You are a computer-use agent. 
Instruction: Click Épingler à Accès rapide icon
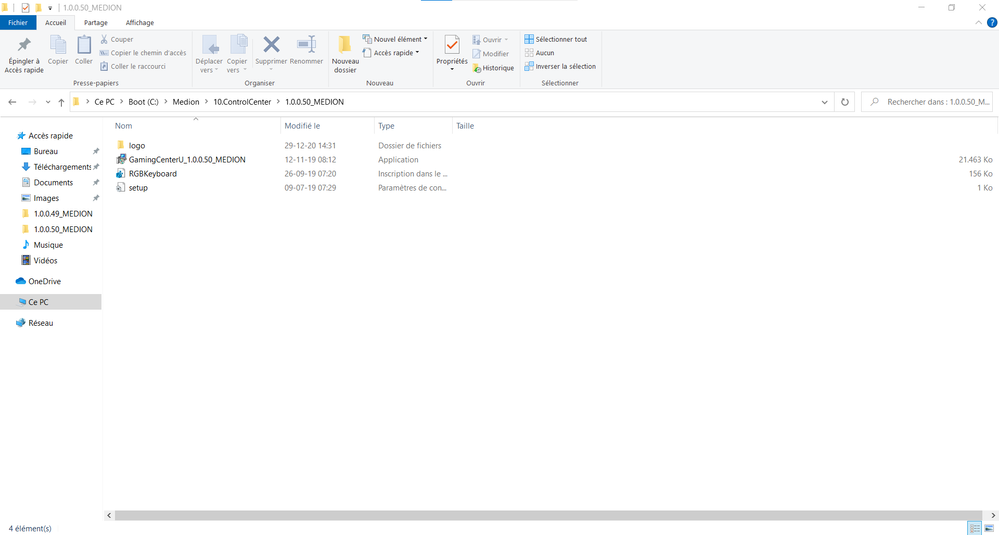pos(24,45)
